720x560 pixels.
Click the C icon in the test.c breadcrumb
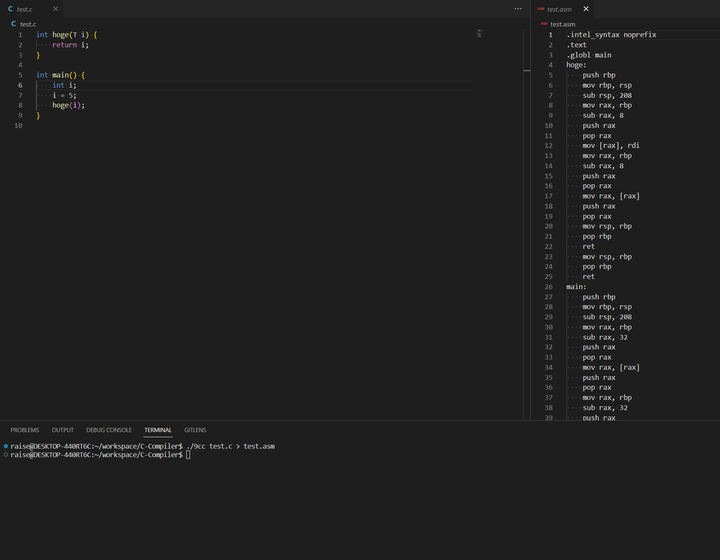[x=13, y=23]
